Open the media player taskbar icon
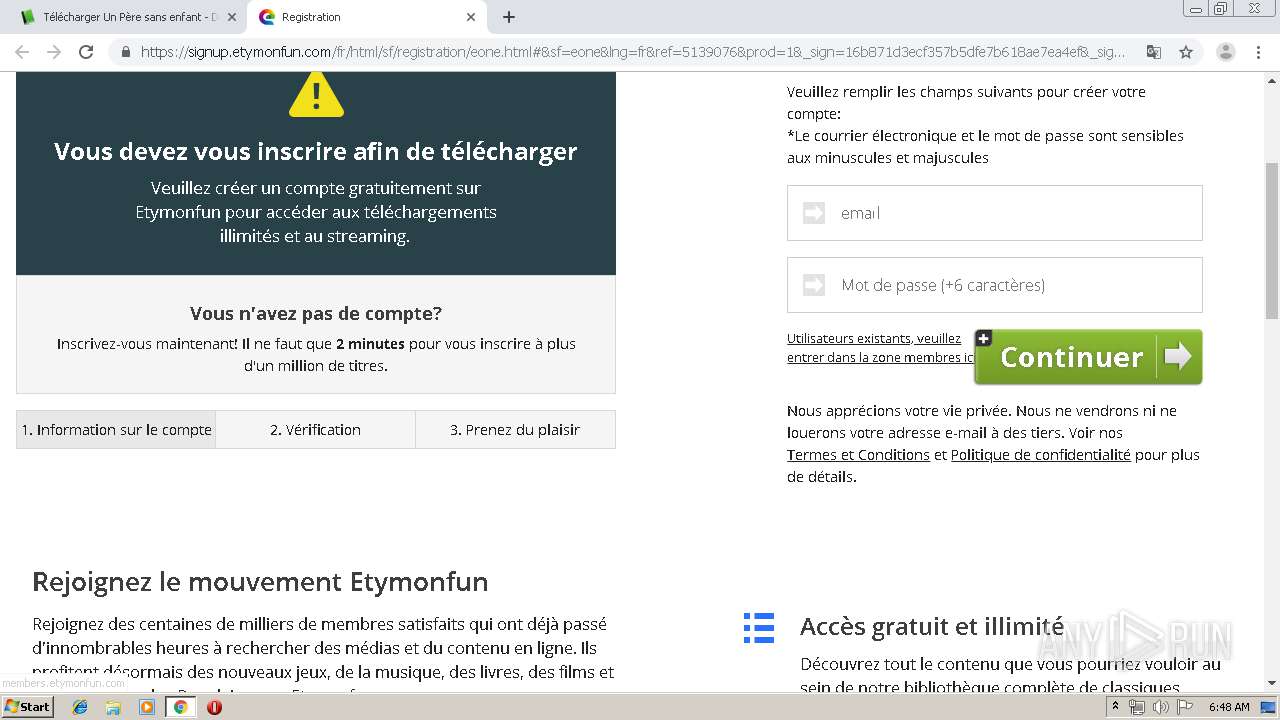The width and height of the screenshot is (1280, 720). point(147,707)
